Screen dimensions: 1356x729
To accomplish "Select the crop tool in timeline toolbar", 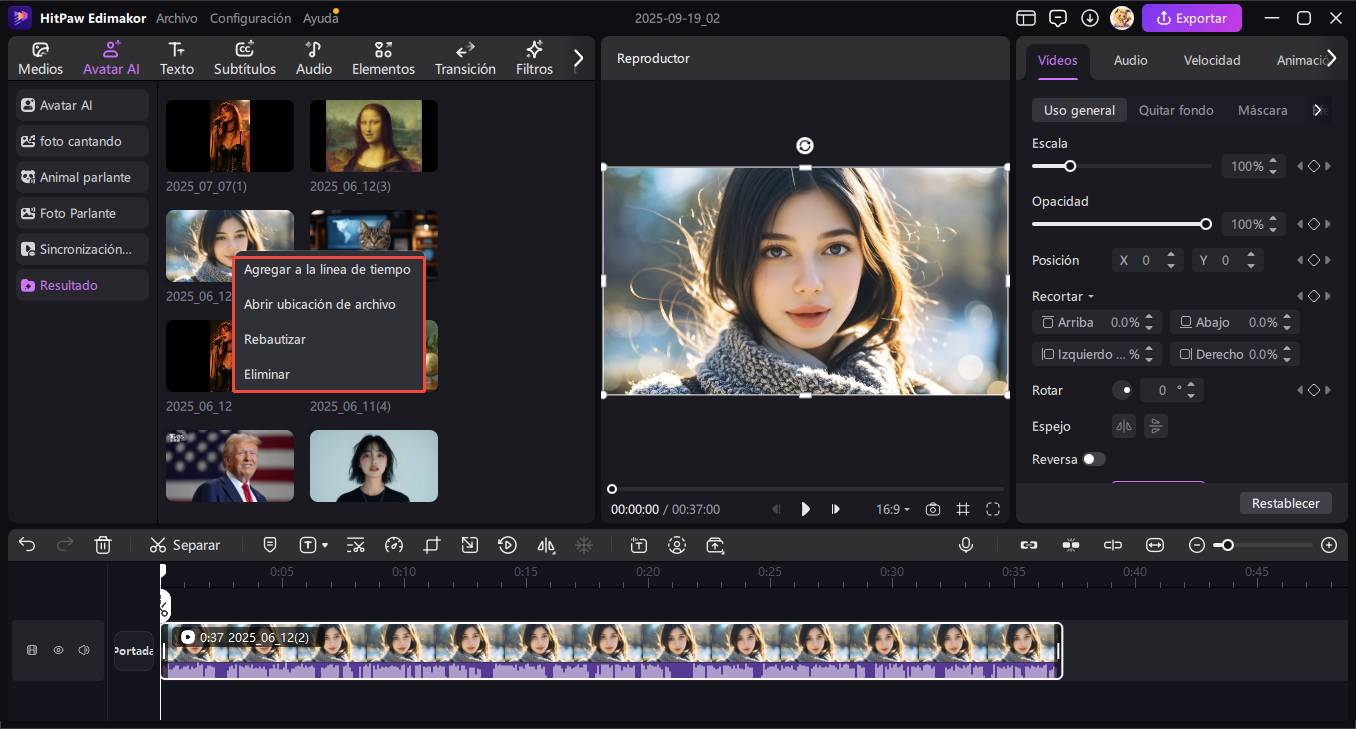I will point(431,545).
